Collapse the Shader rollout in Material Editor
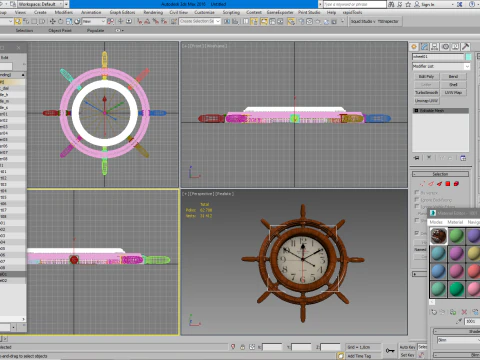 point(457,331)
